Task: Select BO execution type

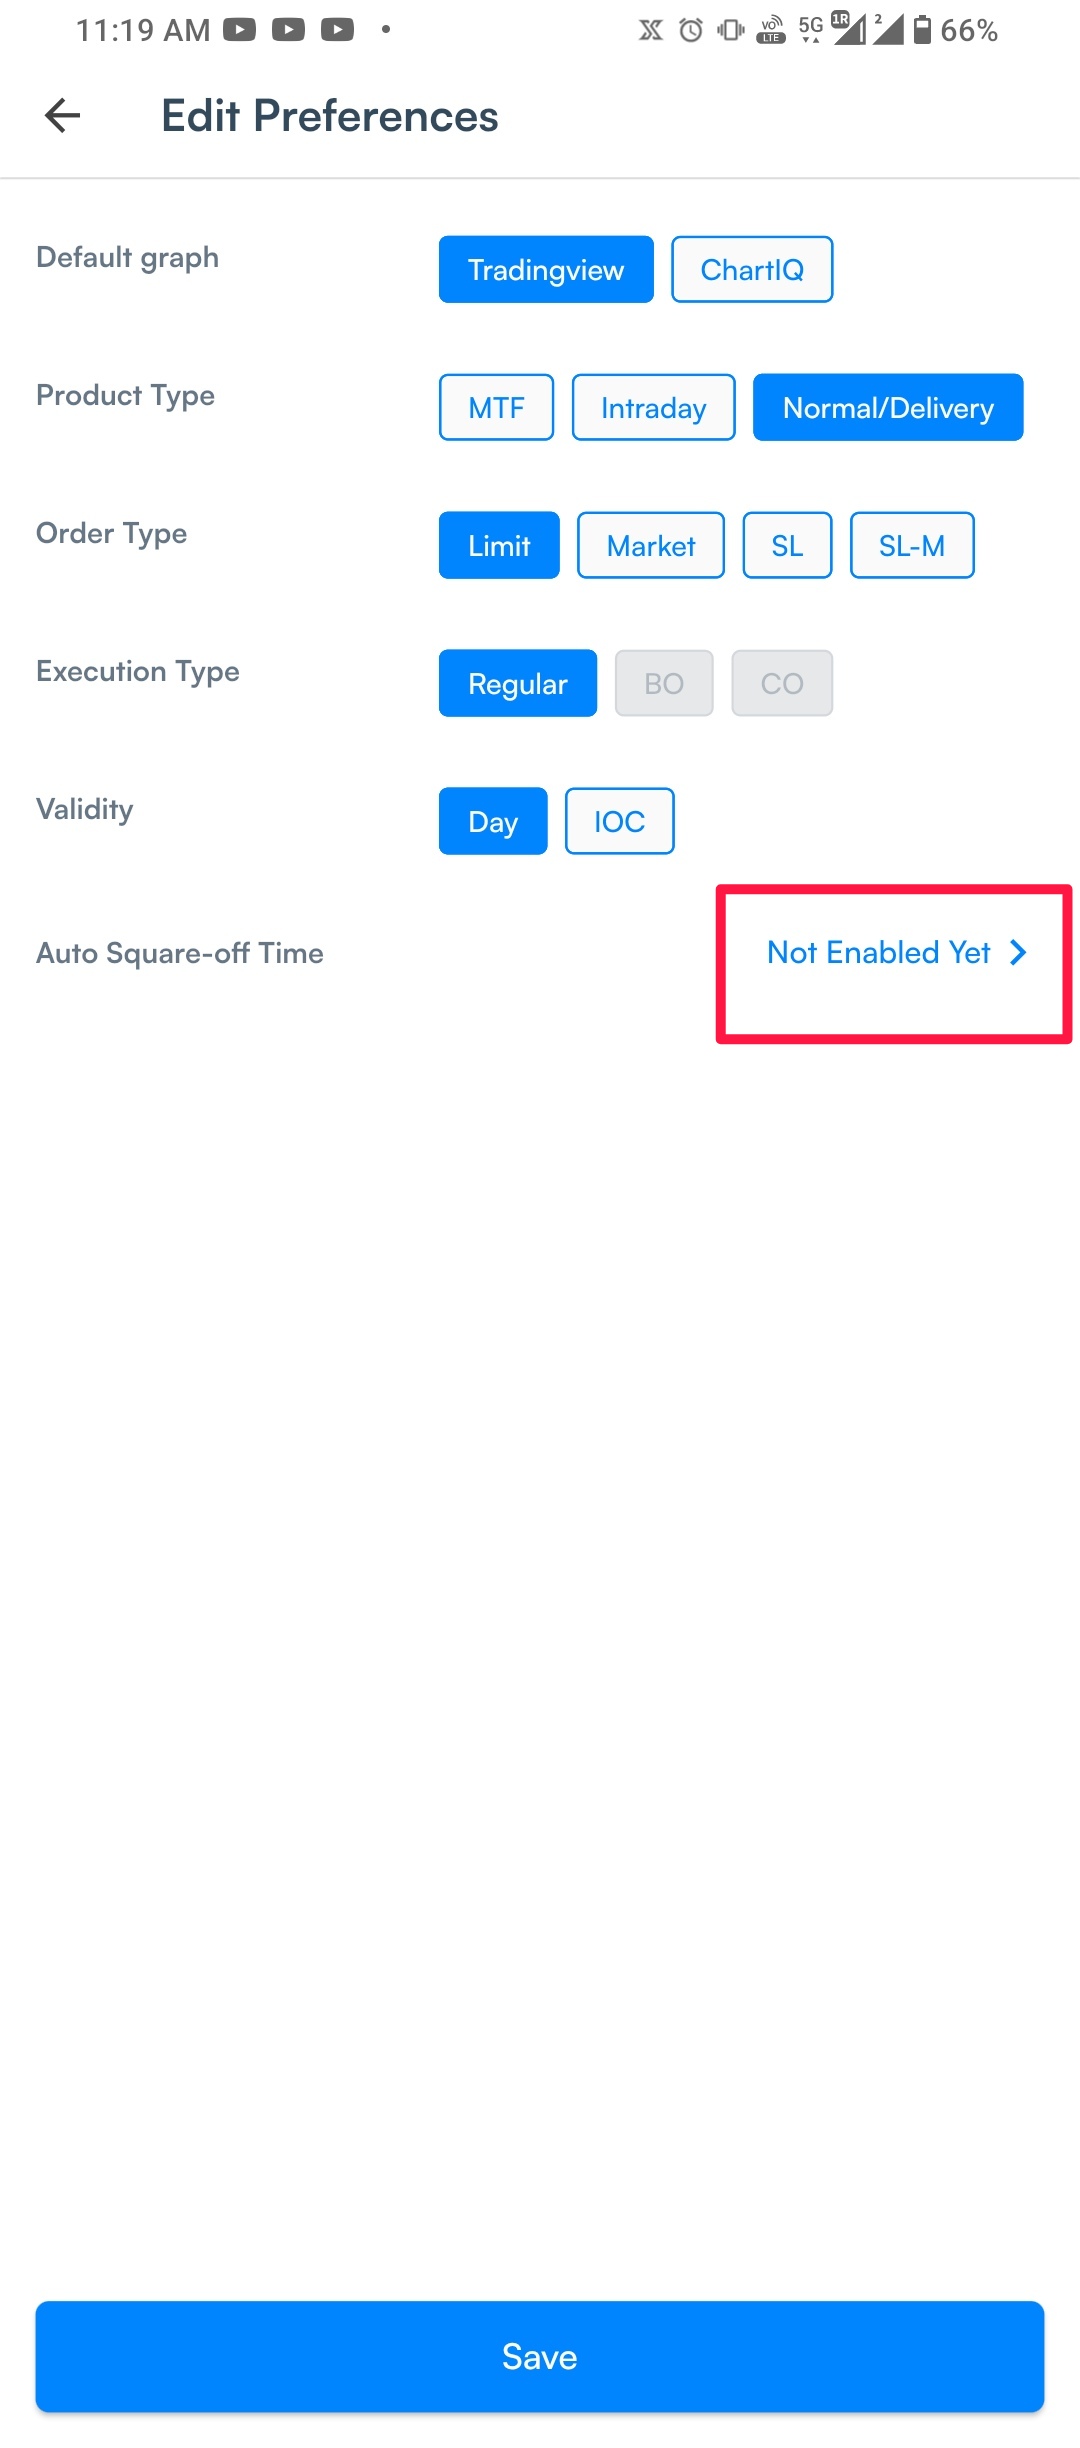Action: (664, 683)
